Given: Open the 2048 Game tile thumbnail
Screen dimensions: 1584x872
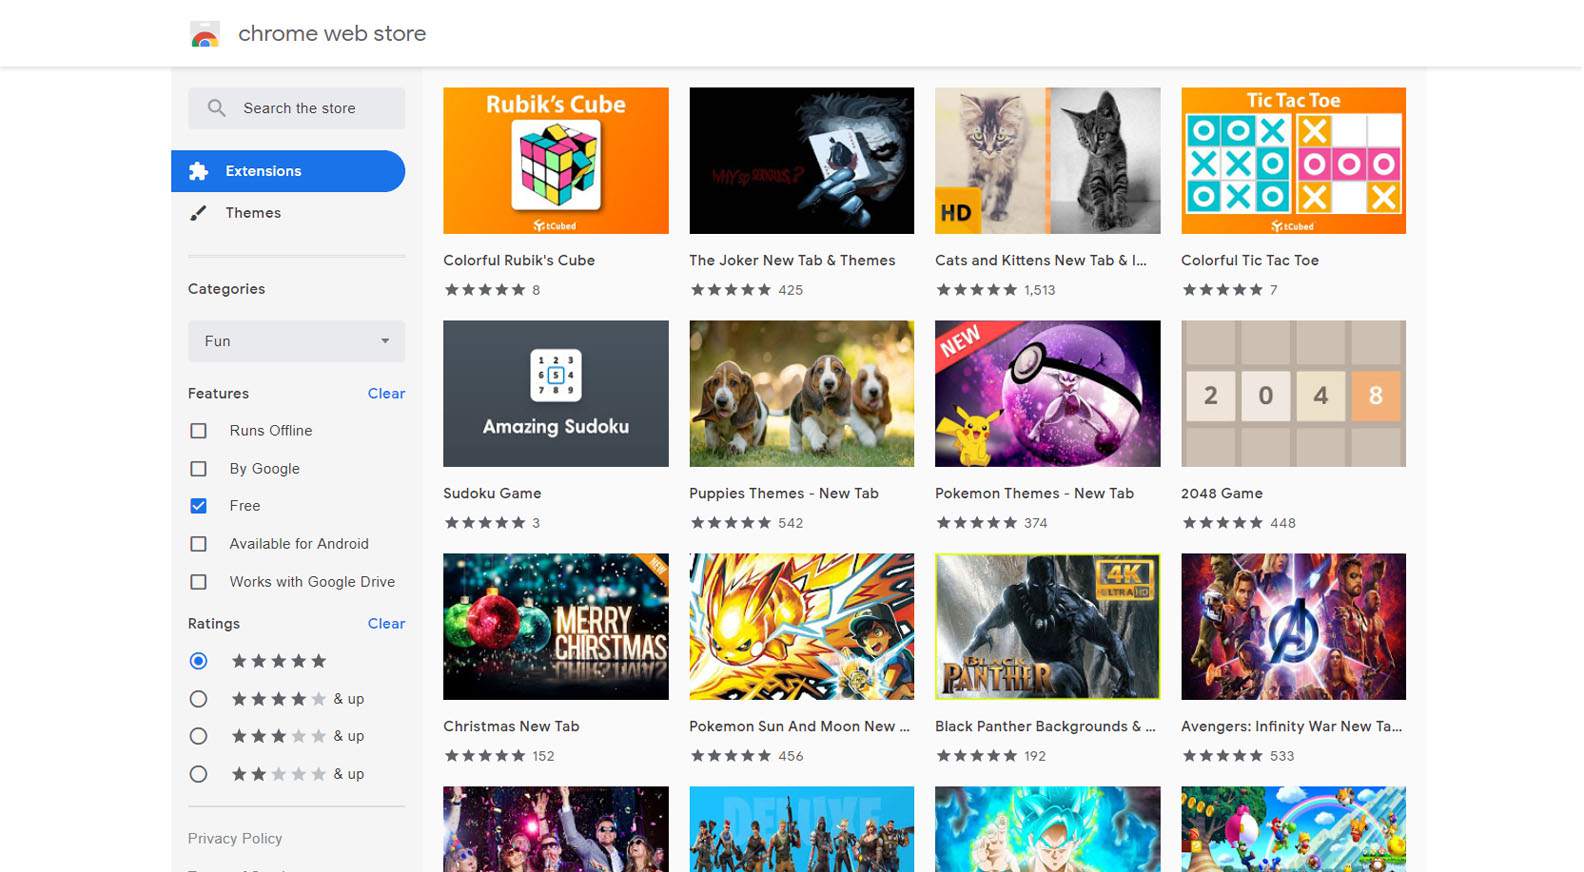Looking at the screenshot, I should [1293, 394].
